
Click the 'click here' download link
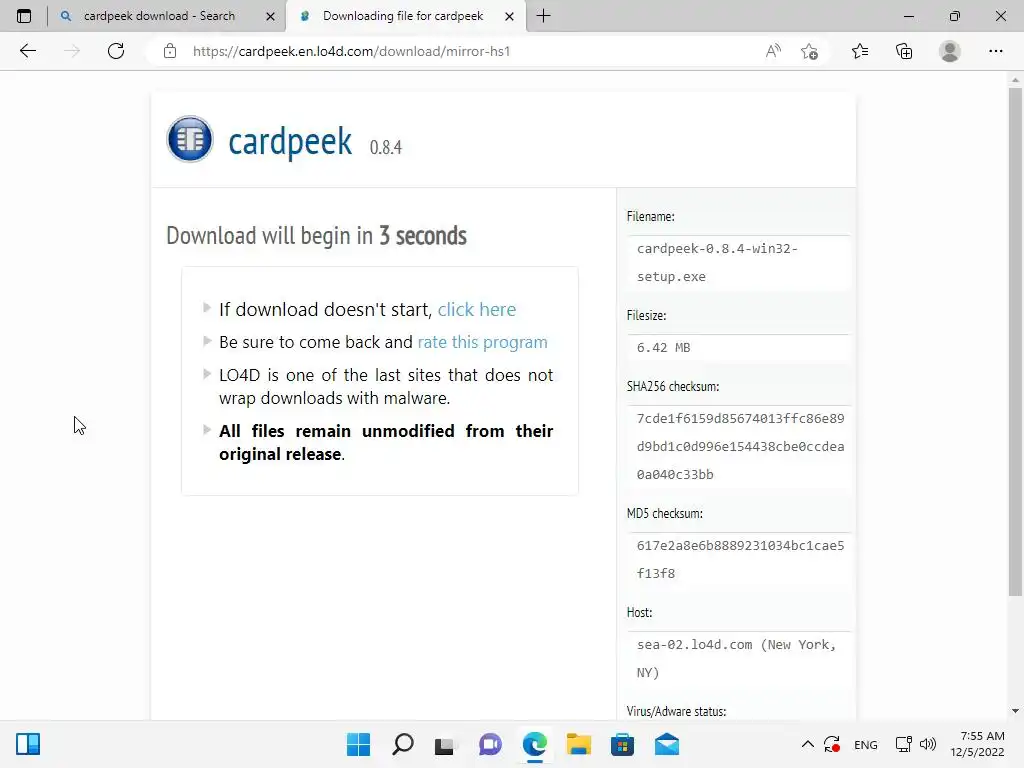[x=477, y=309]
